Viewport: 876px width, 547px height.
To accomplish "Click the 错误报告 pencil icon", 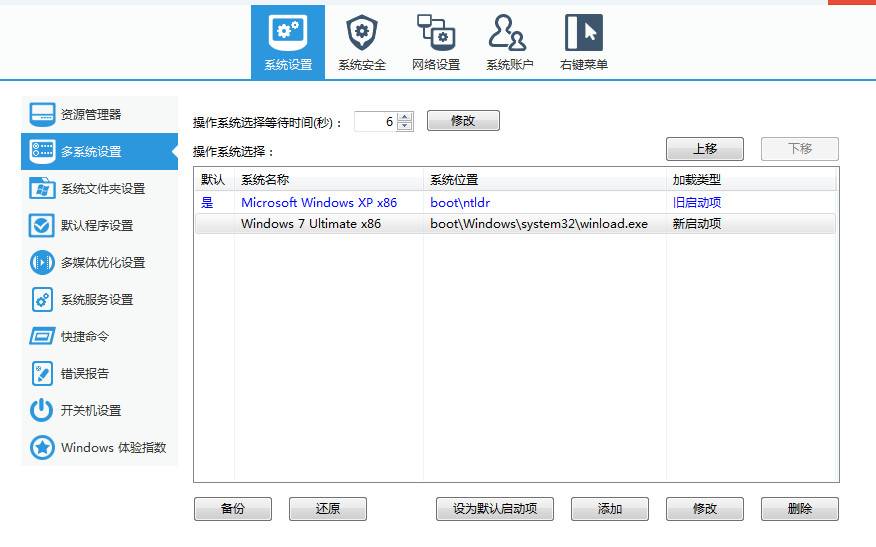I will pos(42,373).
